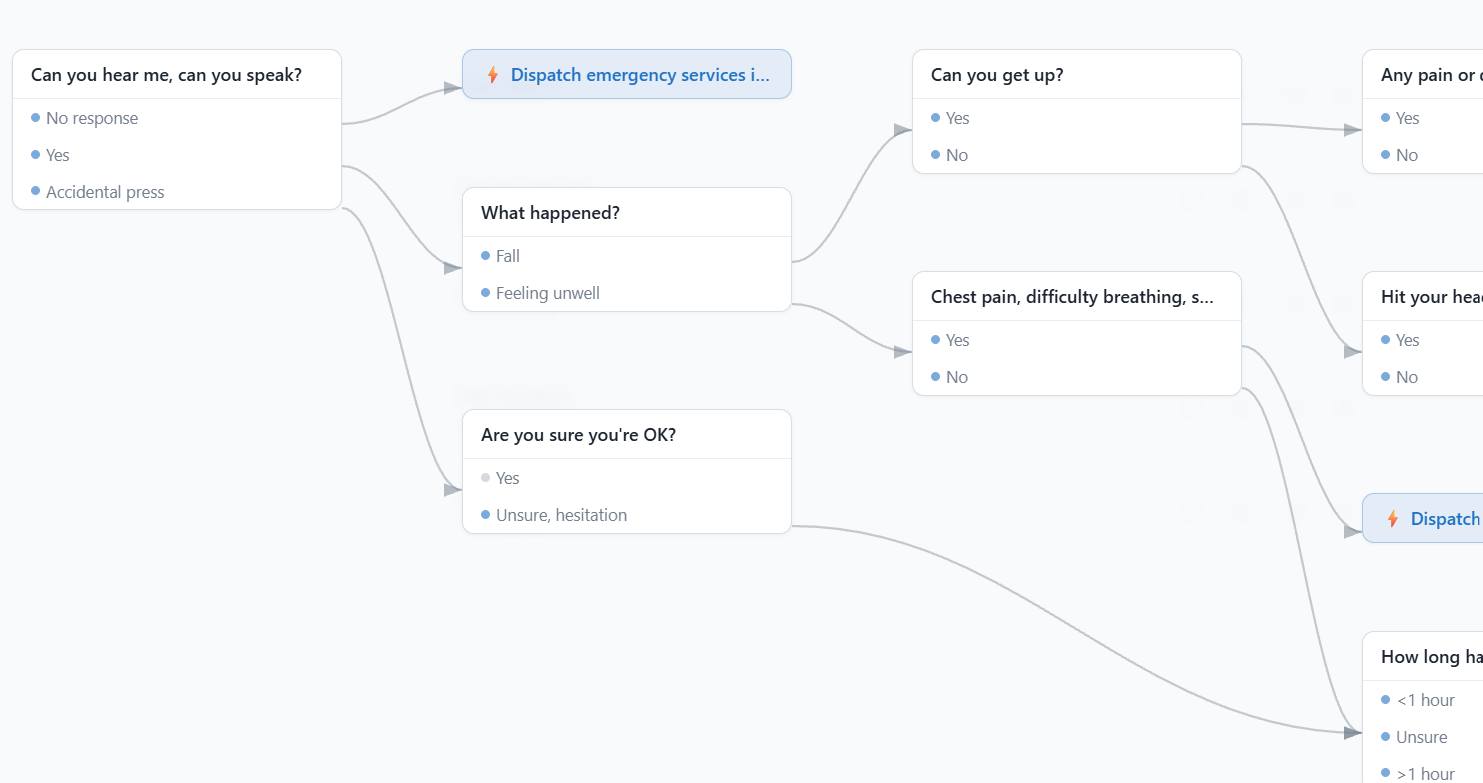Click blue dot beside Unsure, hesitation
This screenshot has width=1483, height=783.
click(485, 515)
